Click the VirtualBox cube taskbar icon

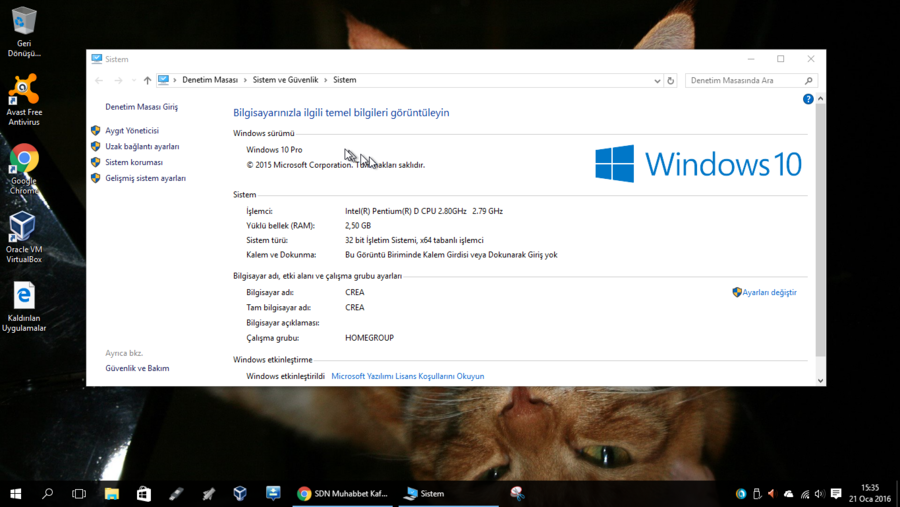click(x=240, y=494)
